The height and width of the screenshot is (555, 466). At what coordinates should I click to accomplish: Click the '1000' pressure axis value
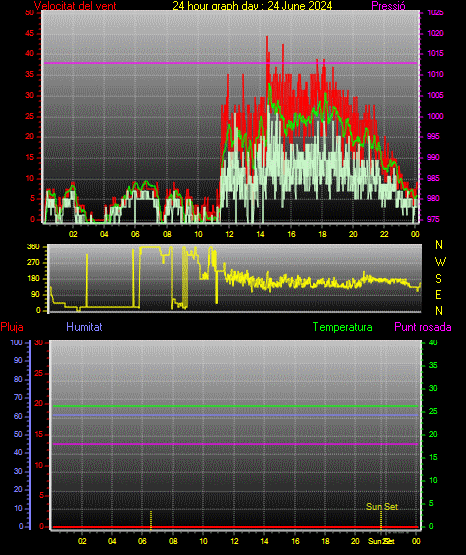tap(436, 116)
